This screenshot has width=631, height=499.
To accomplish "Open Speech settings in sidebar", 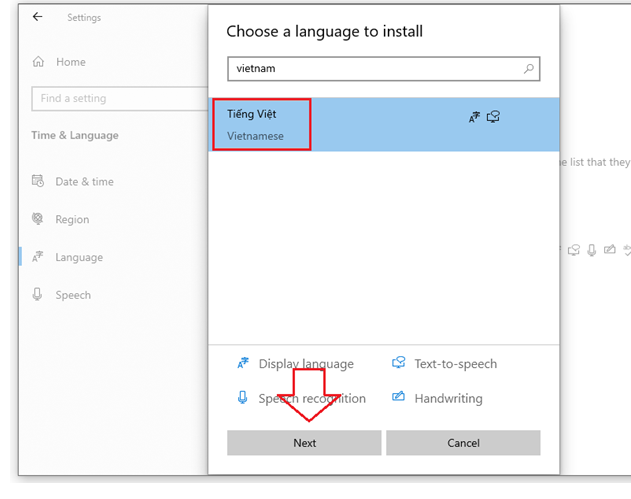I will (x=72, y=295).
